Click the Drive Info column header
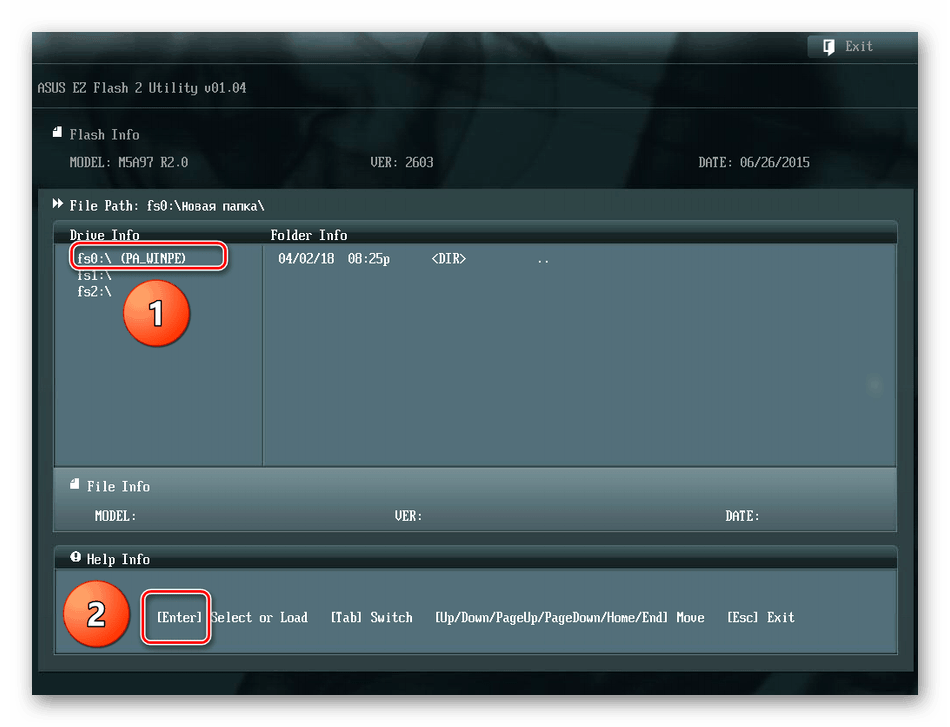Image resolution: width=950 pixels, height=727 pixels. (104, 235)
